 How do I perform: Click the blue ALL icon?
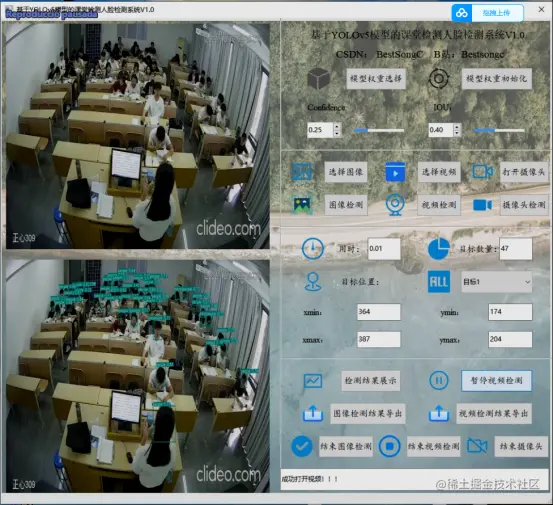coord(439,282)
